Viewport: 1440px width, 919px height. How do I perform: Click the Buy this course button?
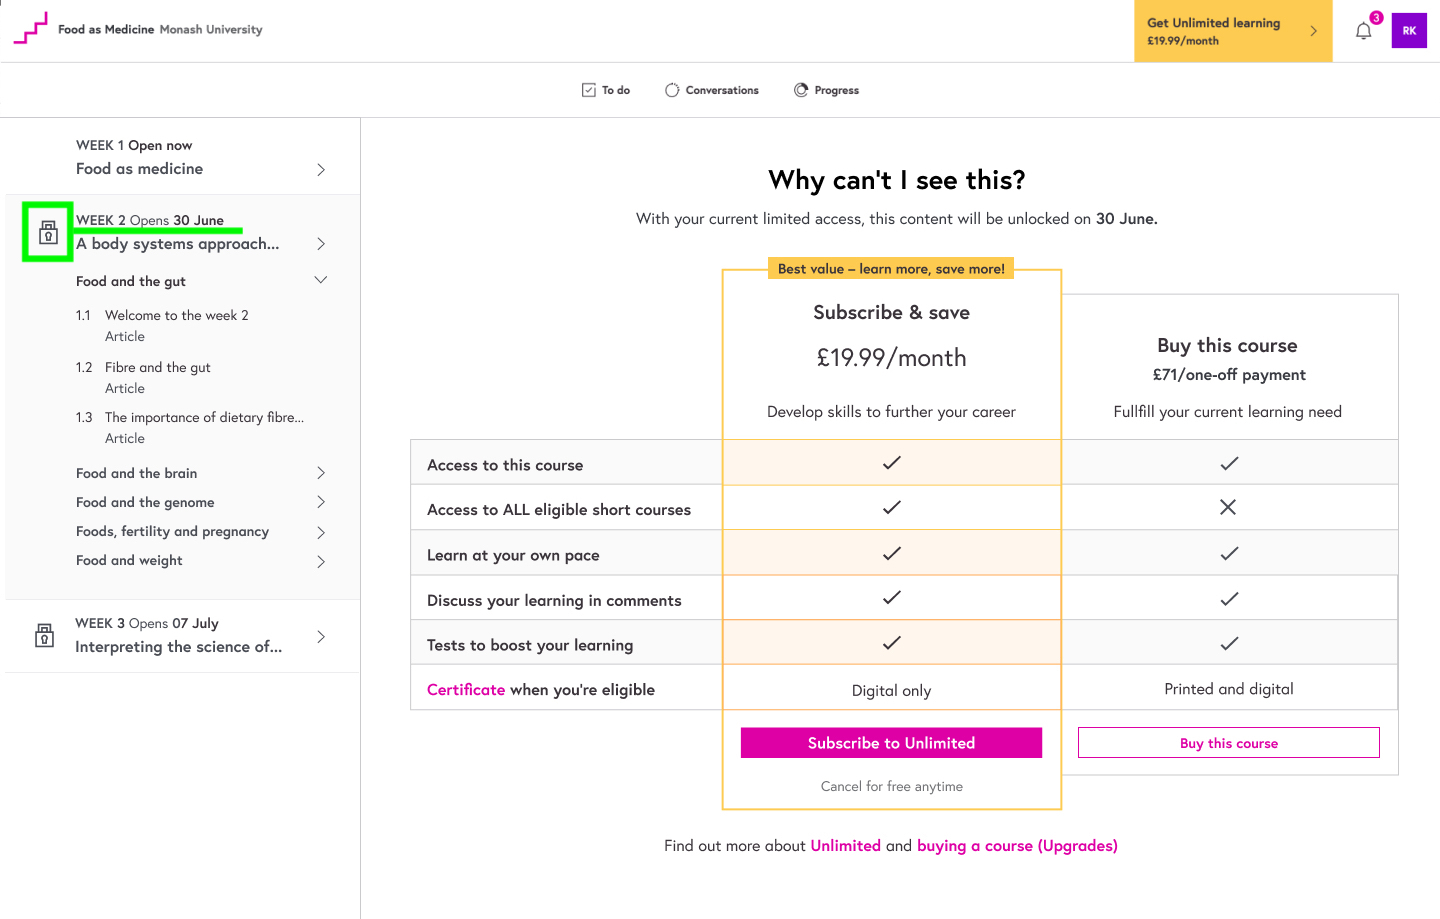[1228, 743]
